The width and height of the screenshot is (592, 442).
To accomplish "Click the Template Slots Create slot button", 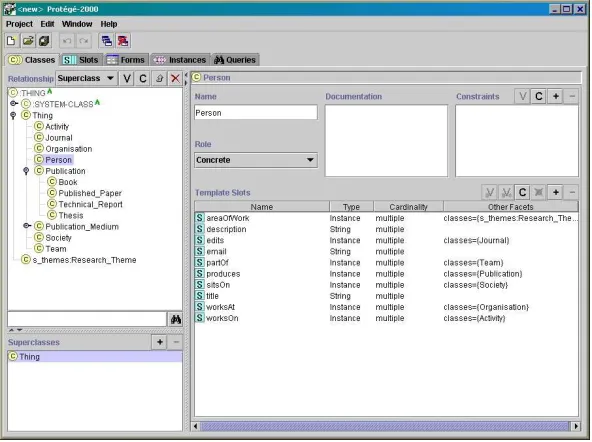I will point(523,193).
